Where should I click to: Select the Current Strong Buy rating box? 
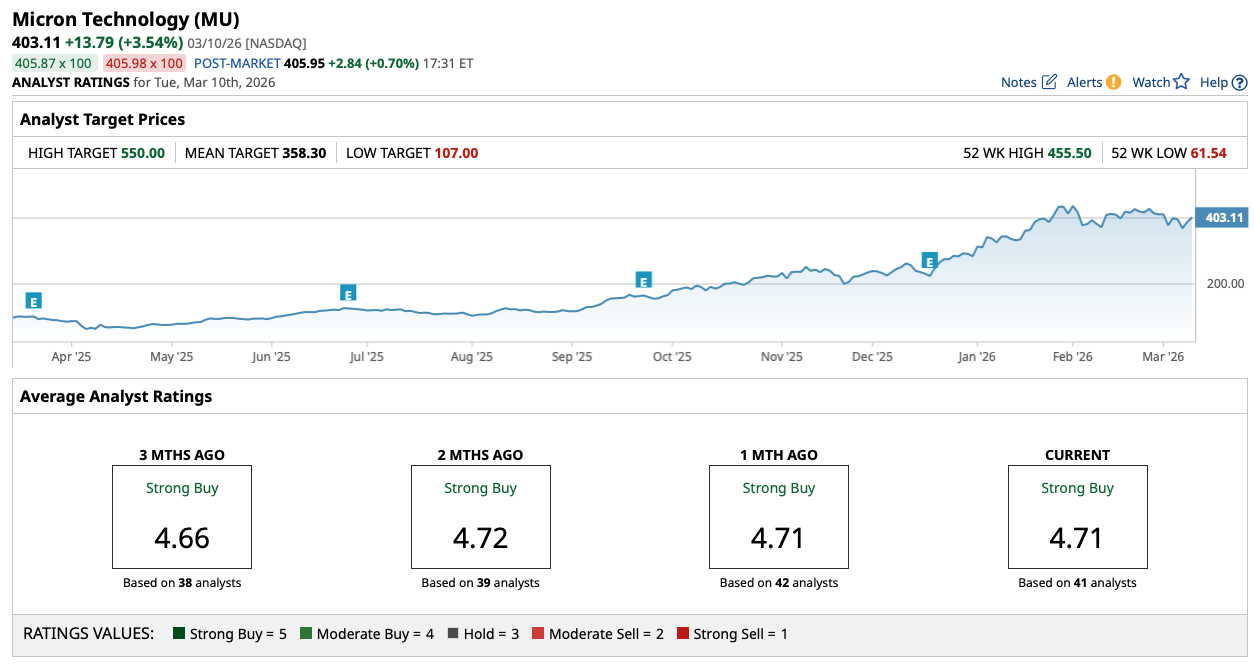[1077, 517]
